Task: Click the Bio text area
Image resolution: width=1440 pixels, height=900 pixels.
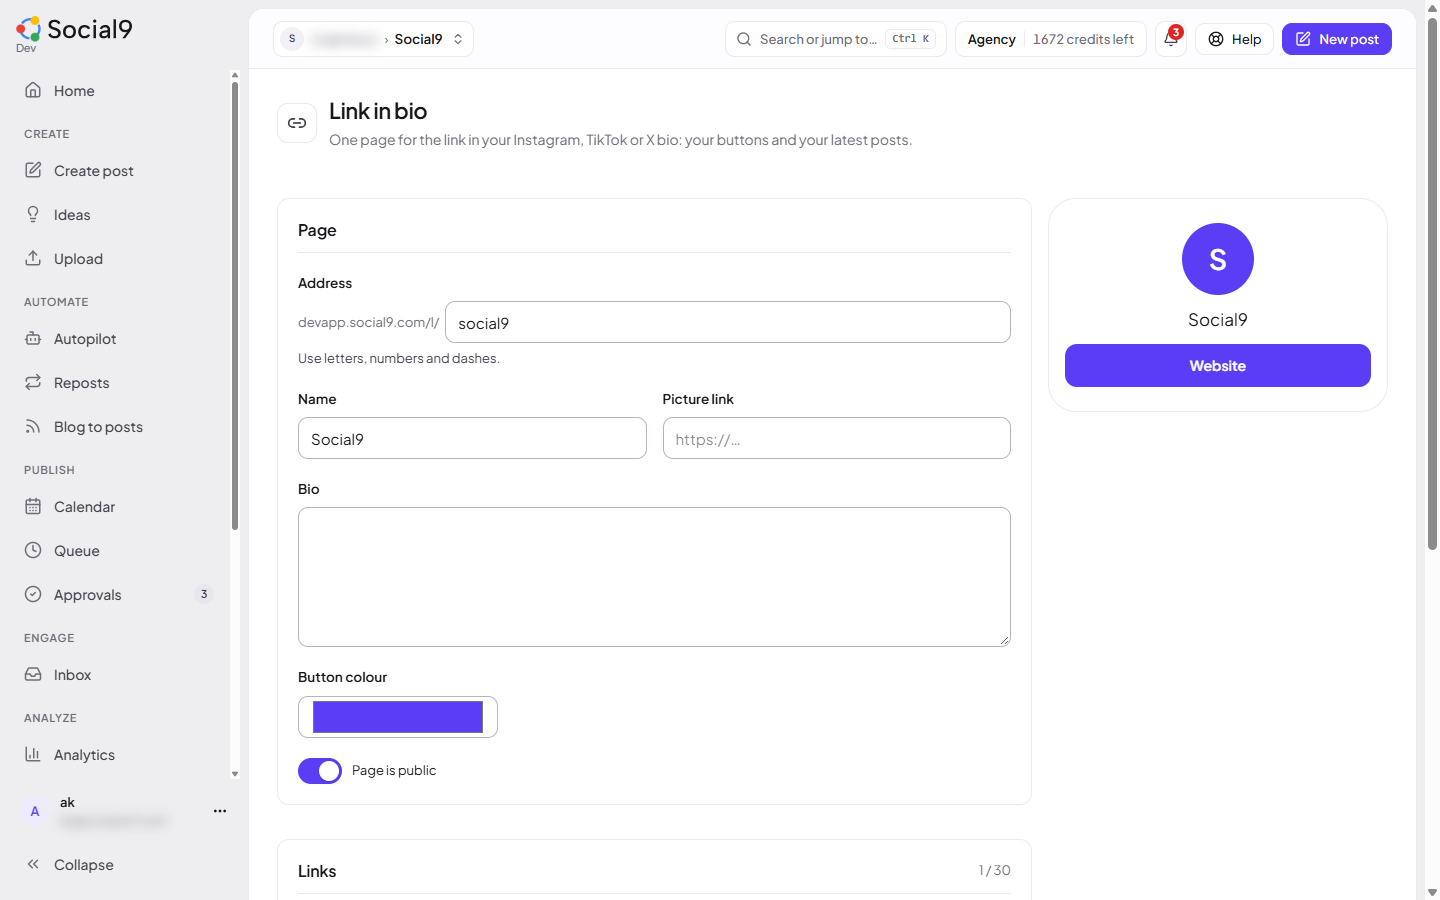Action: coord(654,577)
